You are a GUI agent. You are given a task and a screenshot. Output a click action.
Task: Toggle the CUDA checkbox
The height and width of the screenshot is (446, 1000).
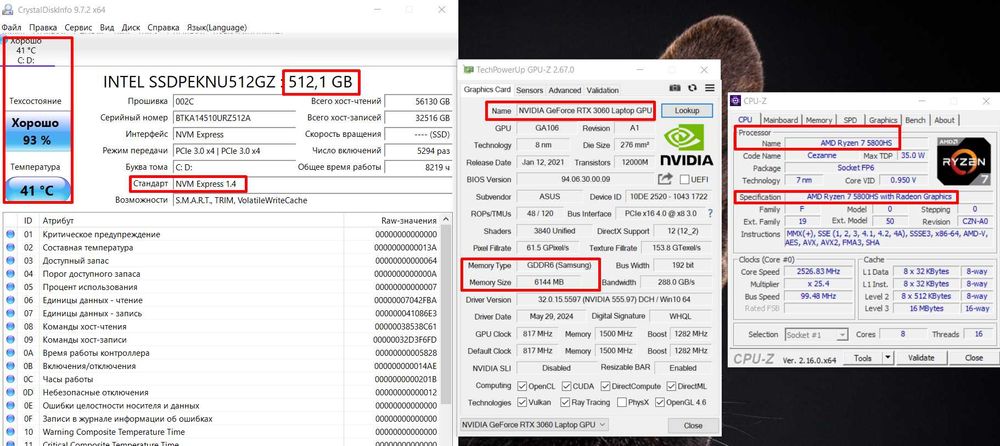(x=567, y=386)
